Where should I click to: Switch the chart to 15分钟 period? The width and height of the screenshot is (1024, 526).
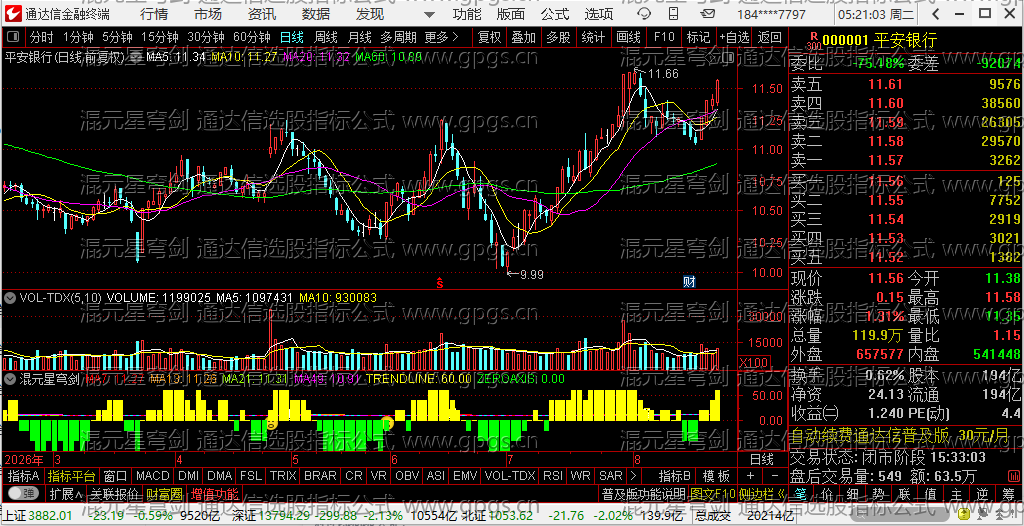(x=160, y=37)
